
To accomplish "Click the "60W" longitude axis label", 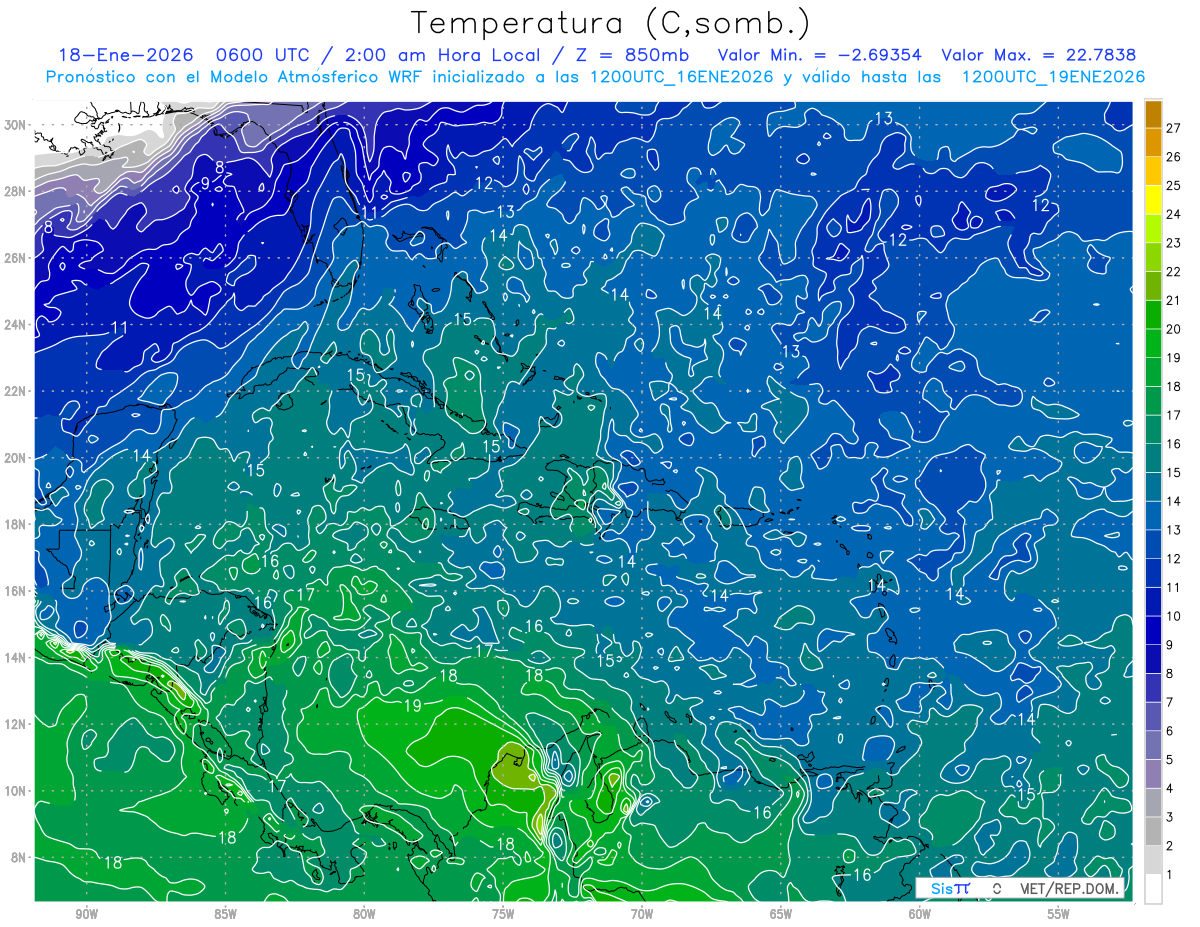I will (920, 914).
